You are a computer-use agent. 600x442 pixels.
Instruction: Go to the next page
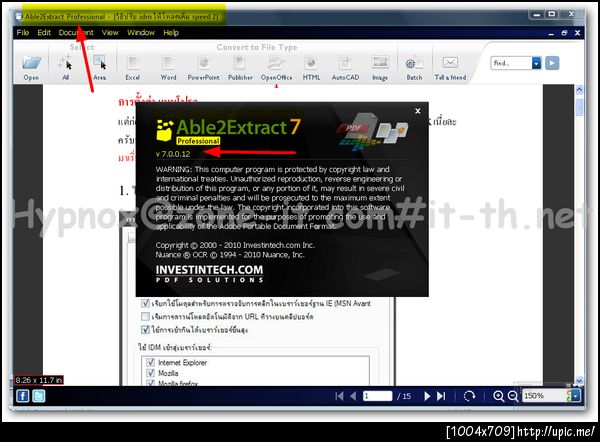pos(427,396)
